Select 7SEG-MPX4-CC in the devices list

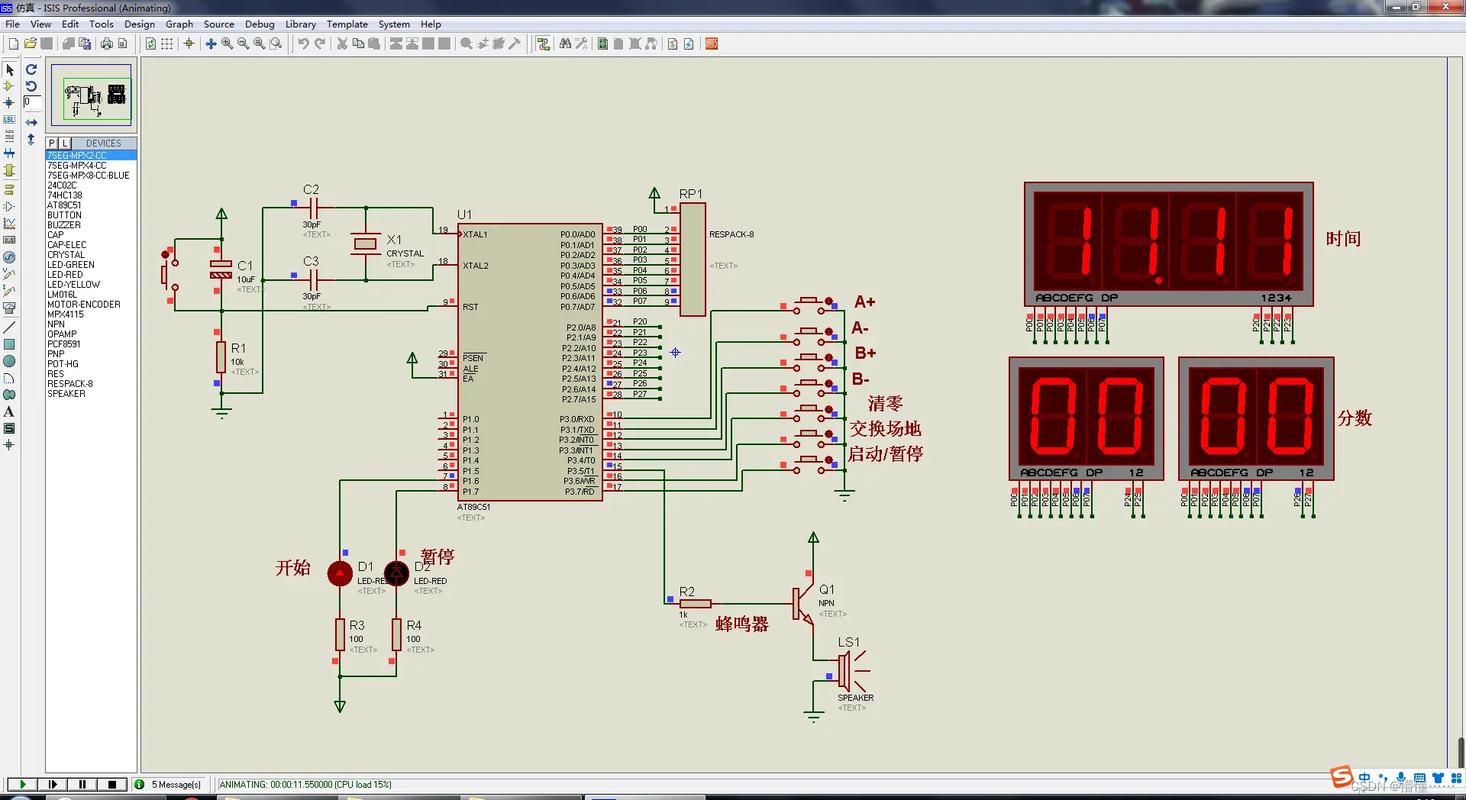[x=91, y=165]
